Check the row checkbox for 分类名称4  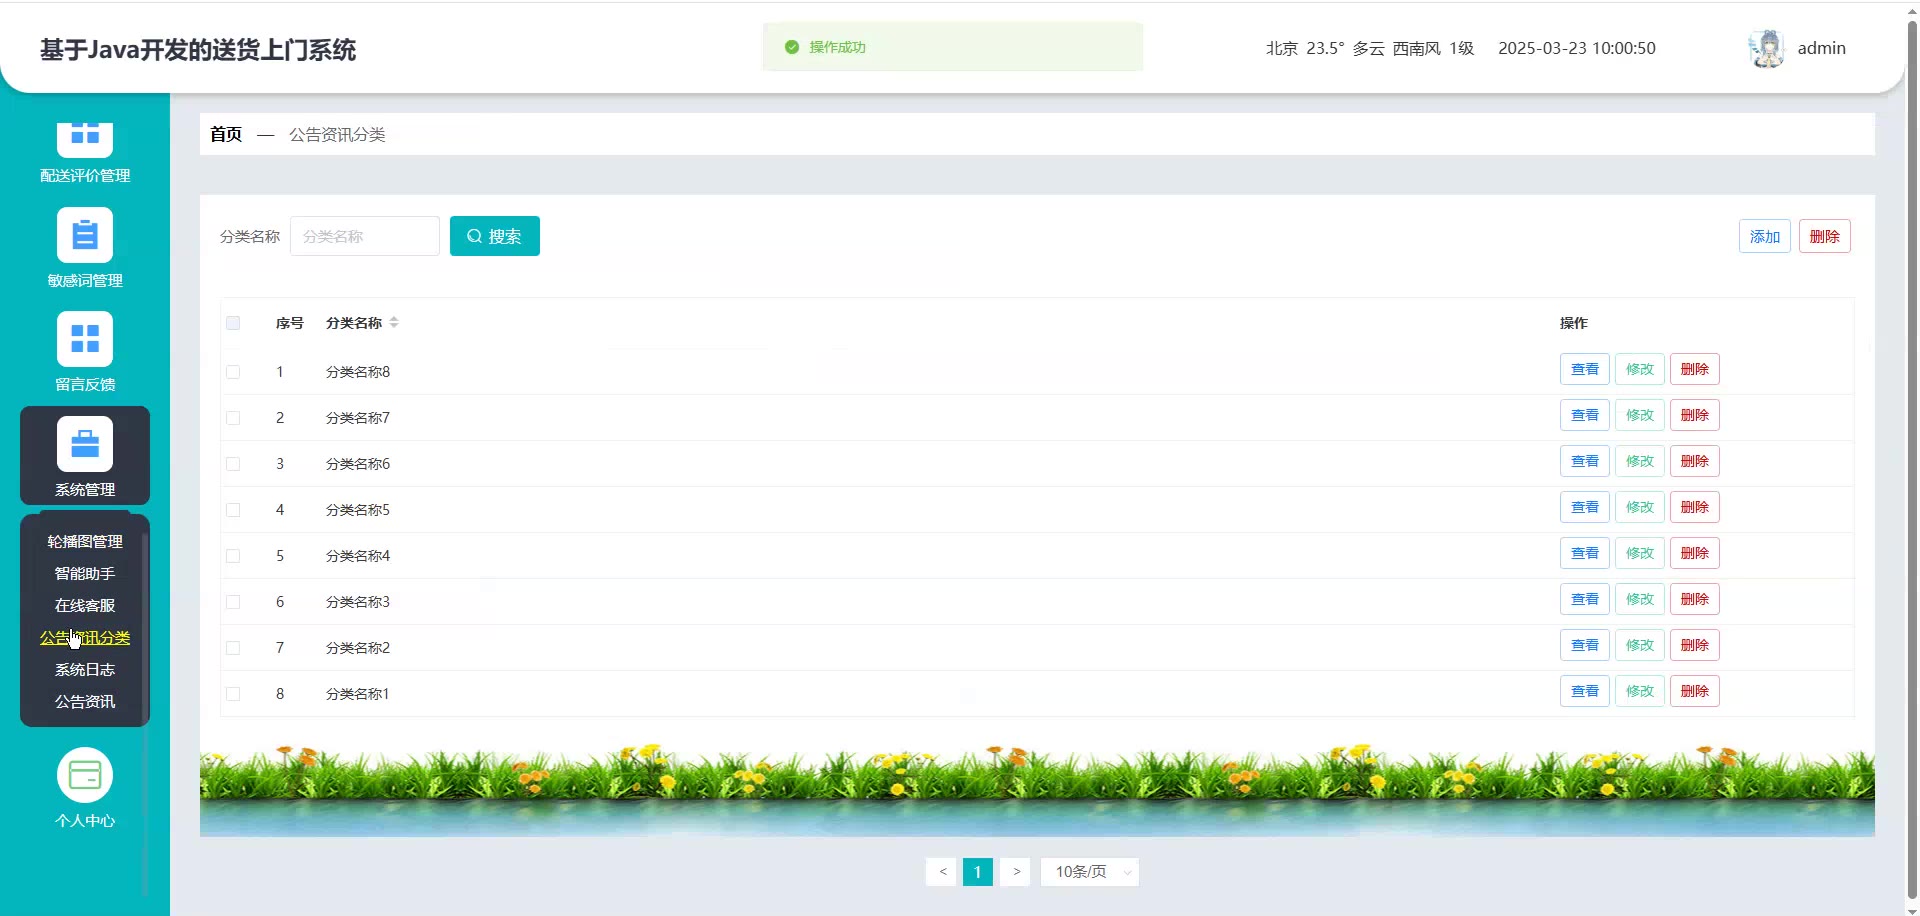(x=233, y=556)
